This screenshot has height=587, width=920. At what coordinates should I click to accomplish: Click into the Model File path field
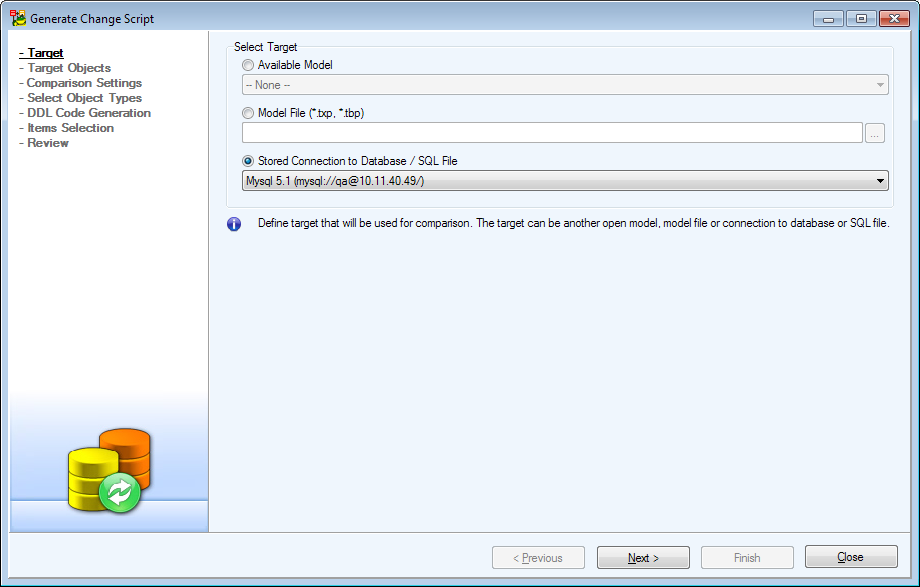pyautogui.click(x=551, y=133)
